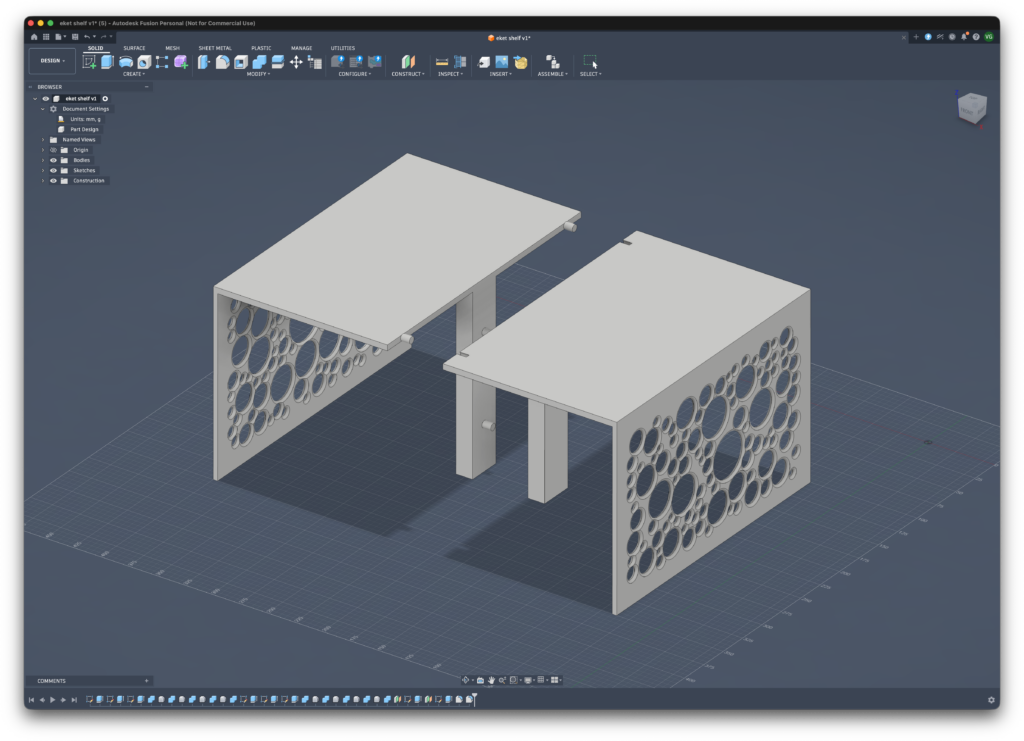
Task: Open the Inspect dropdown label
Action: (450, 74)
